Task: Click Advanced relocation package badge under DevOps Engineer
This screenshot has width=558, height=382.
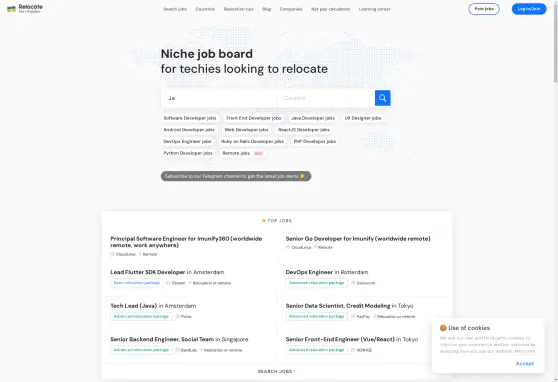Action: coord(316,283)
